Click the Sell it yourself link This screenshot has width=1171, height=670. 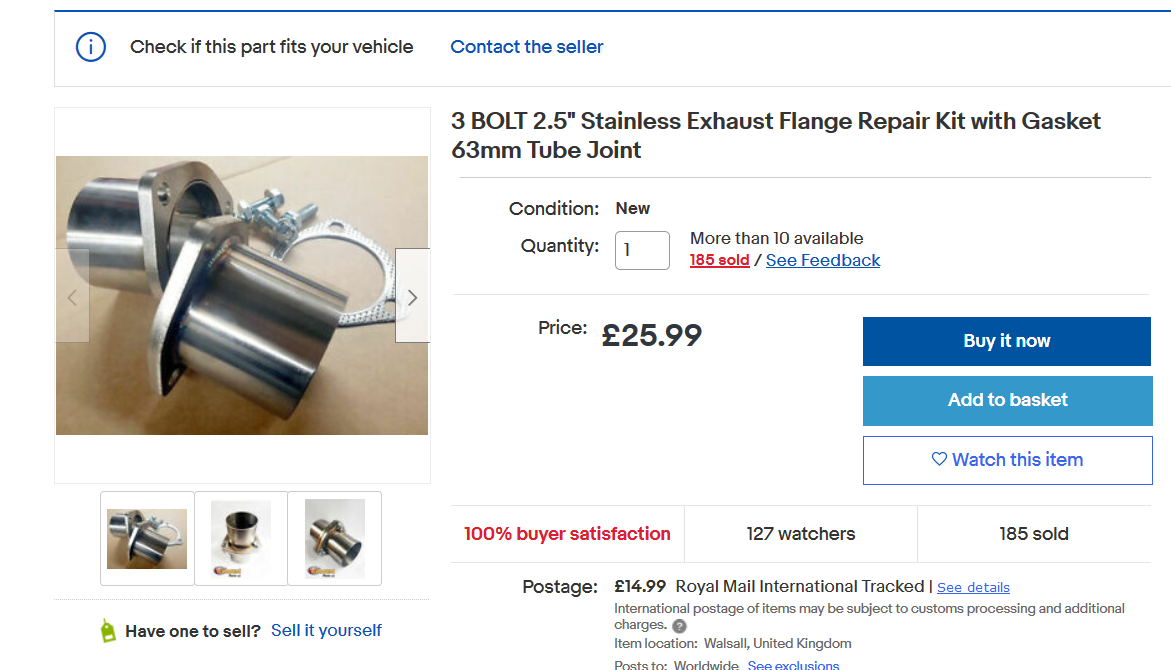(x=326, y=630)
